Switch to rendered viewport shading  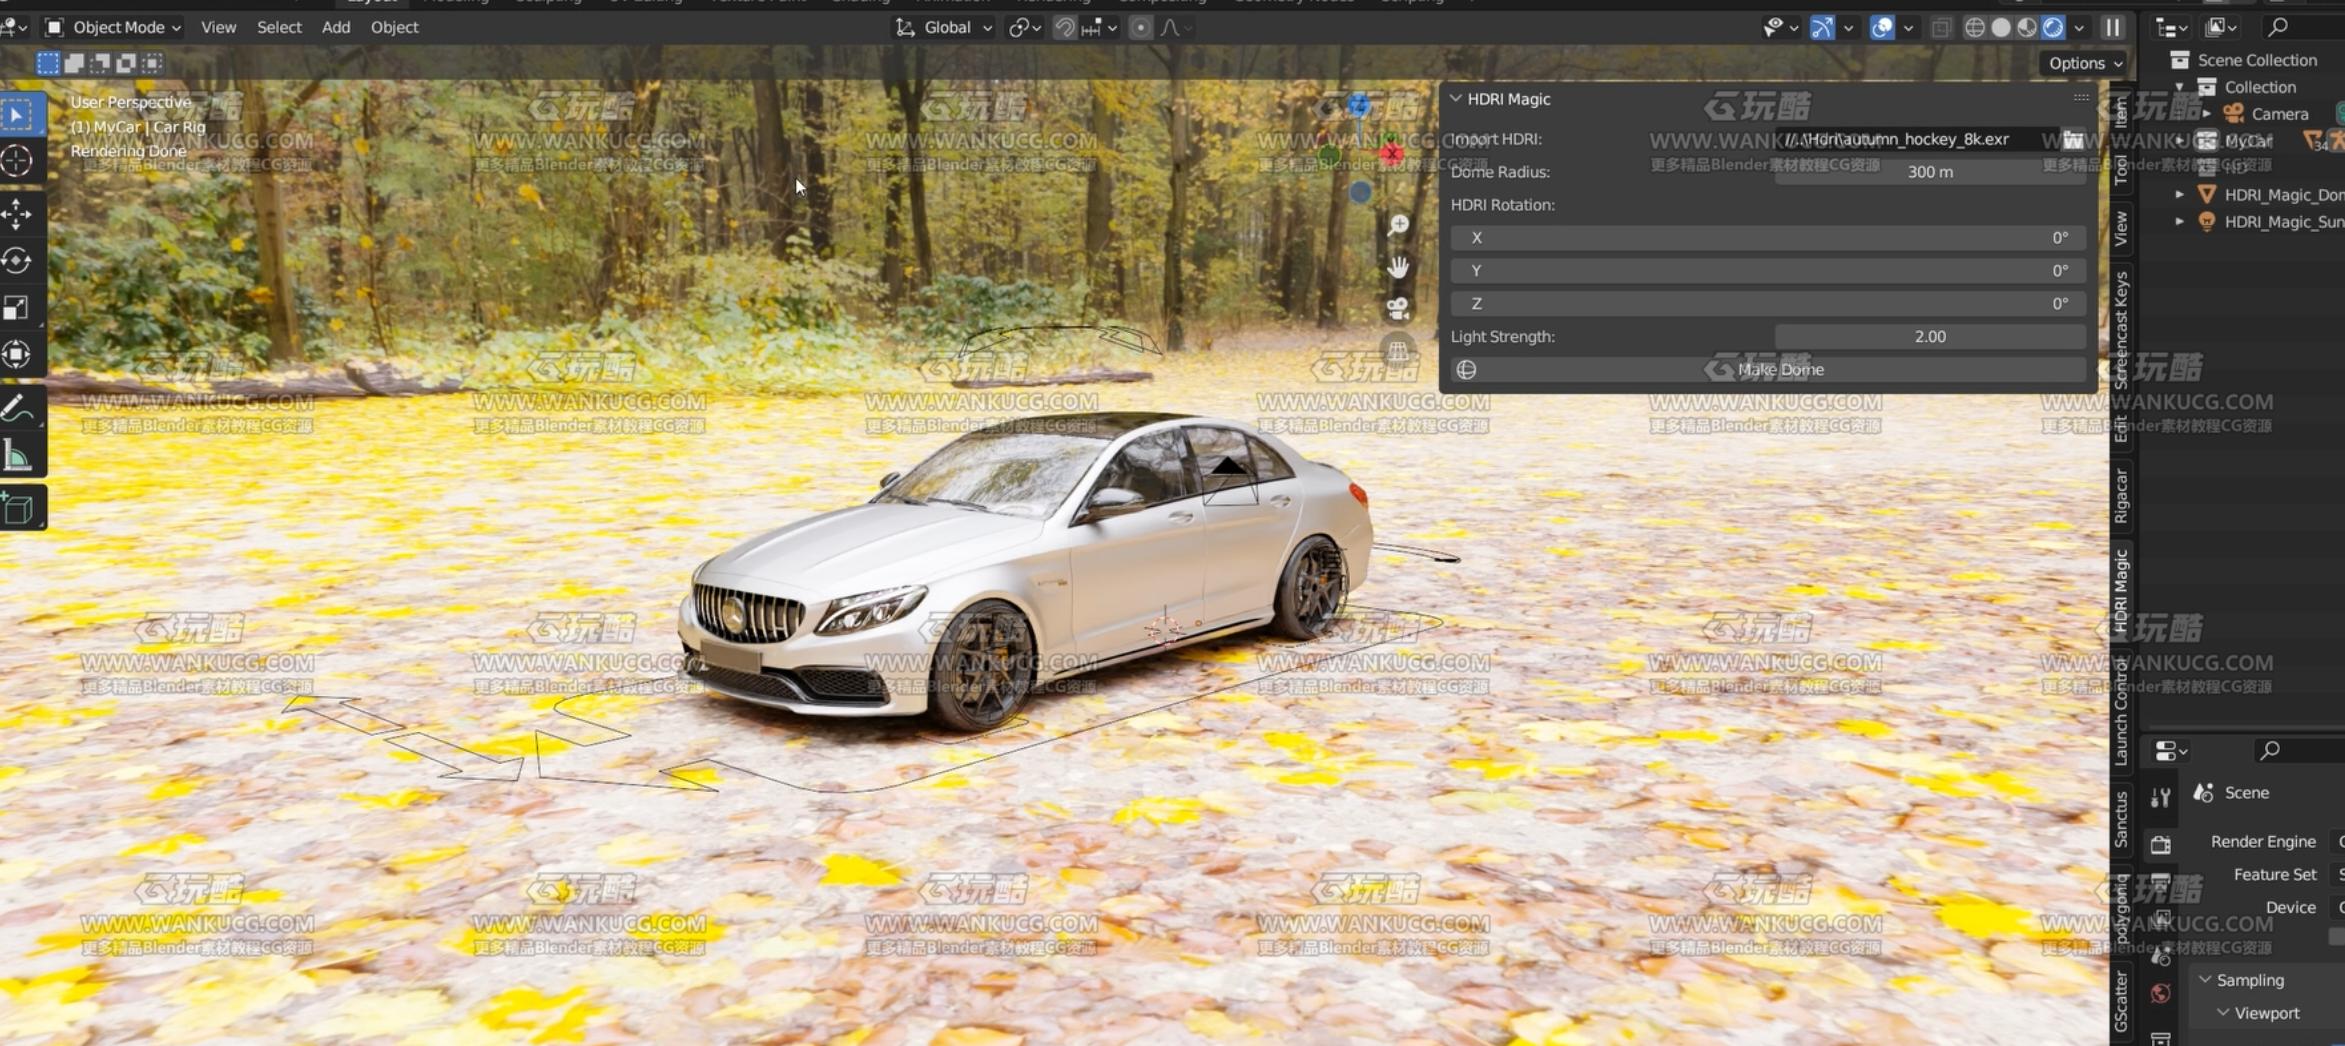(2053, 28)
